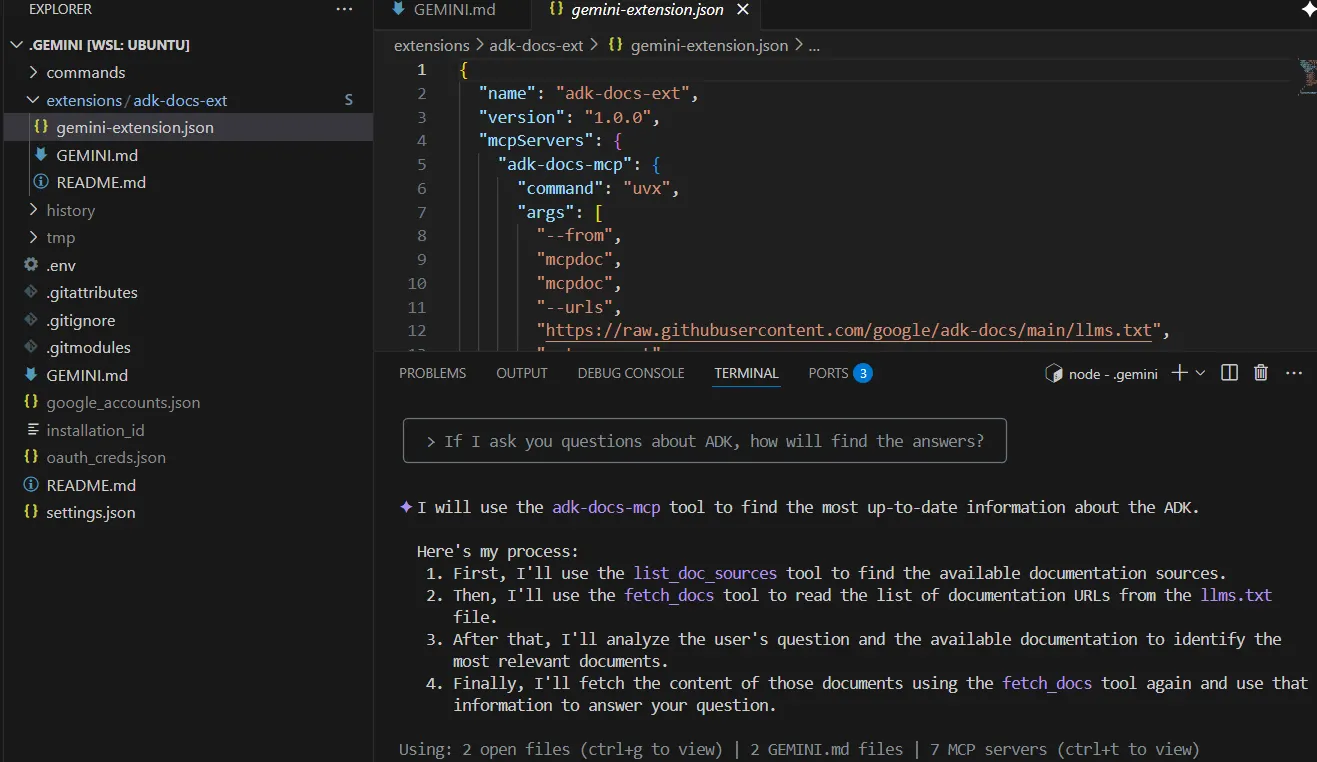This screenshot has height=762, width=1317.
Task: Open the DEBUG CONSOLE panel tab
Action: tap(630, 373)
